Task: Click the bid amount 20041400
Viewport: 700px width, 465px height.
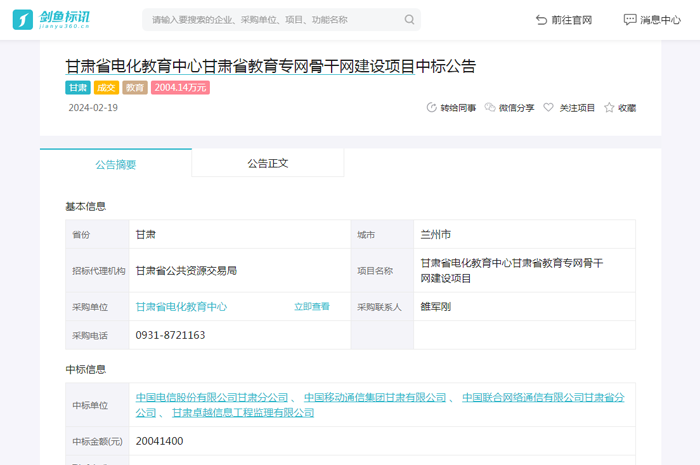Action: coord(159,441)
